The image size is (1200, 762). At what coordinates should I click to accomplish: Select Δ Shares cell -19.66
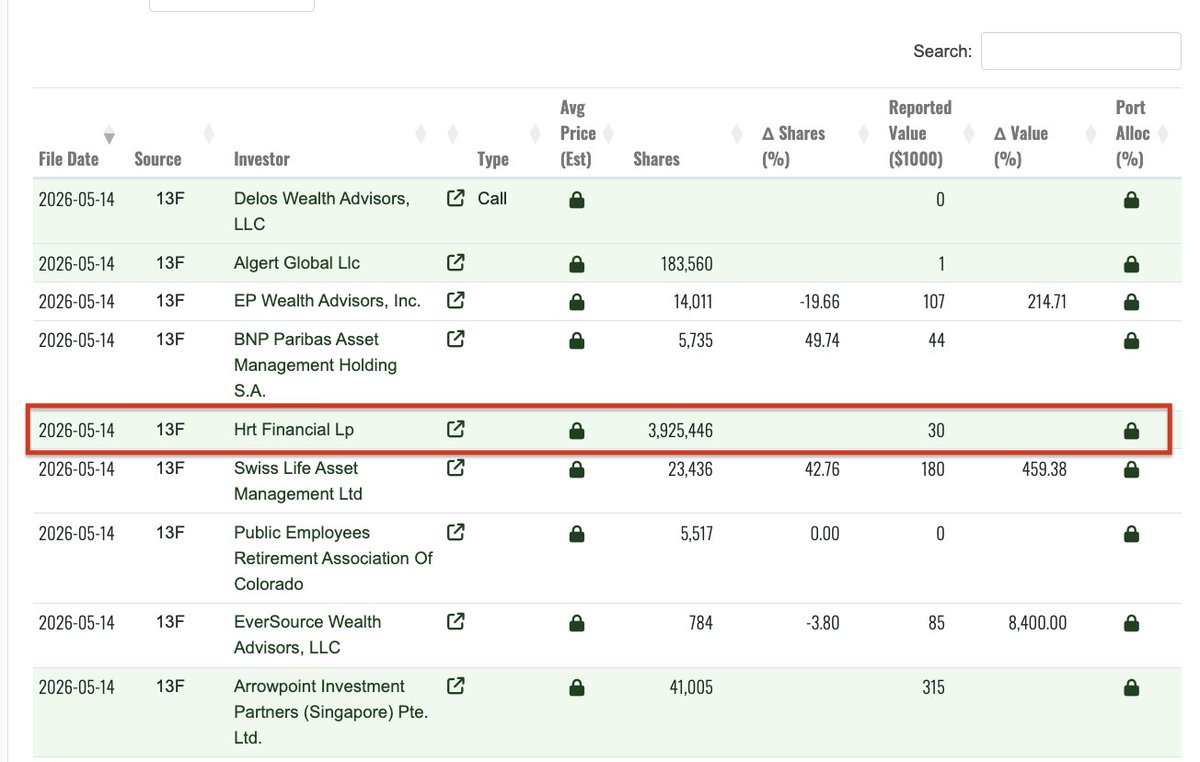pyautogui.click(x=820, y=301)
